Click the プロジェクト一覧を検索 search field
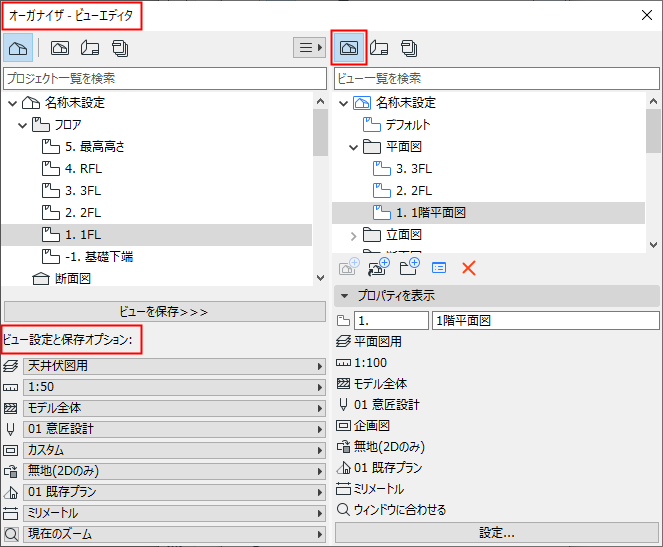The height and width of the screenshot is (547, 663). coord(165,78)
